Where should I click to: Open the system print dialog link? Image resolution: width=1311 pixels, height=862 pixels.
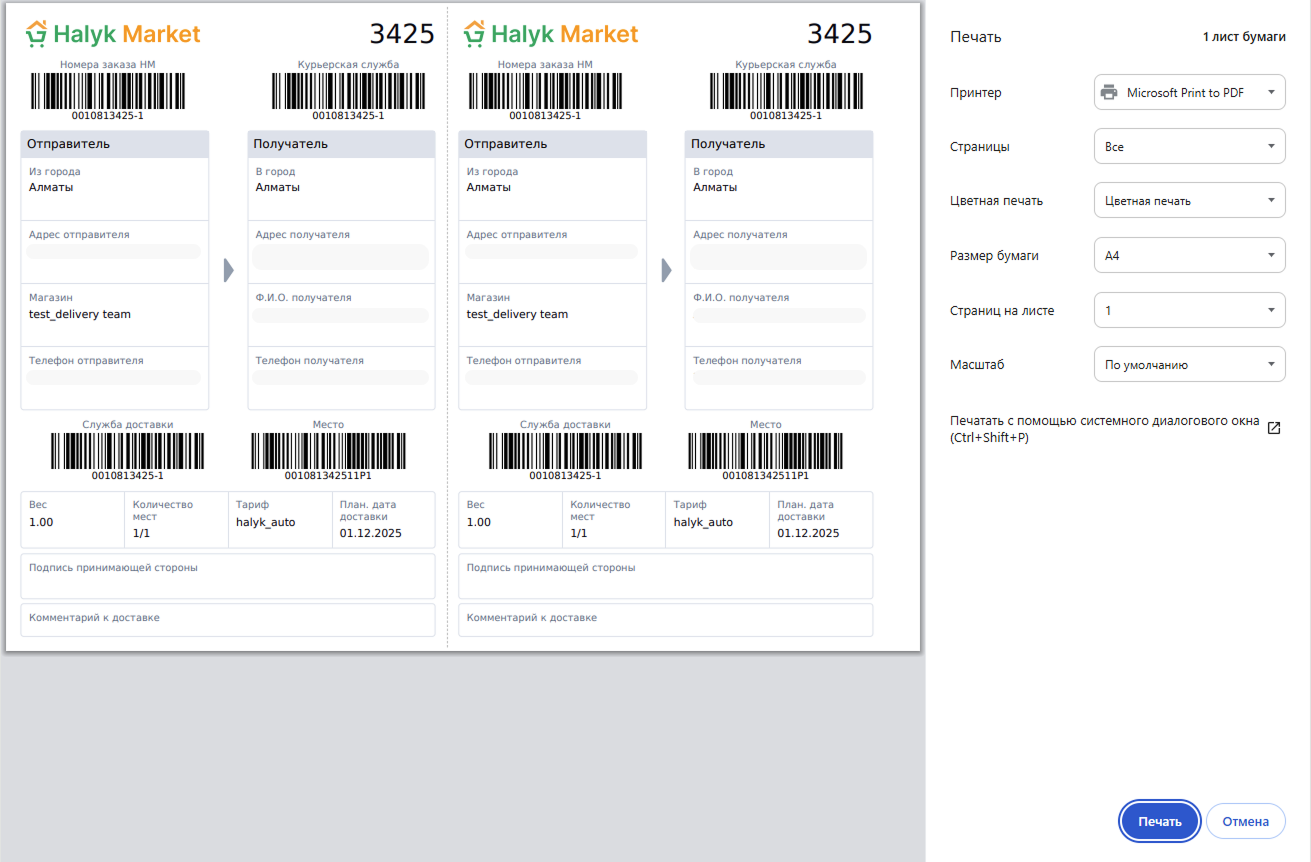pos(1104,429)
